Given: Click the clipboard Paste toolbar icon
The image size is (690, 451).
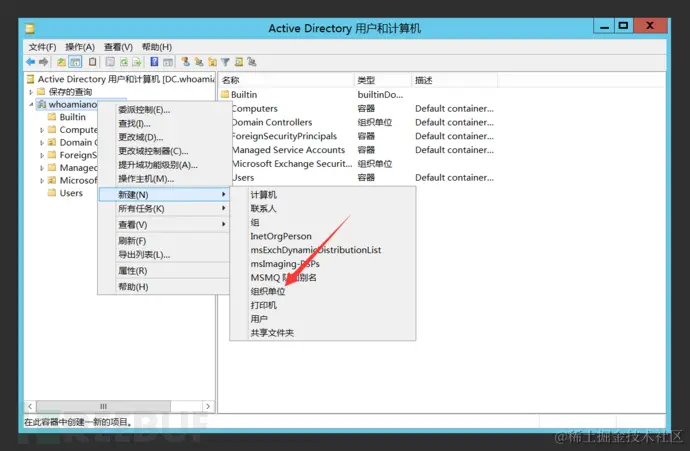Looking at the screenshot, I should (92, 62).
